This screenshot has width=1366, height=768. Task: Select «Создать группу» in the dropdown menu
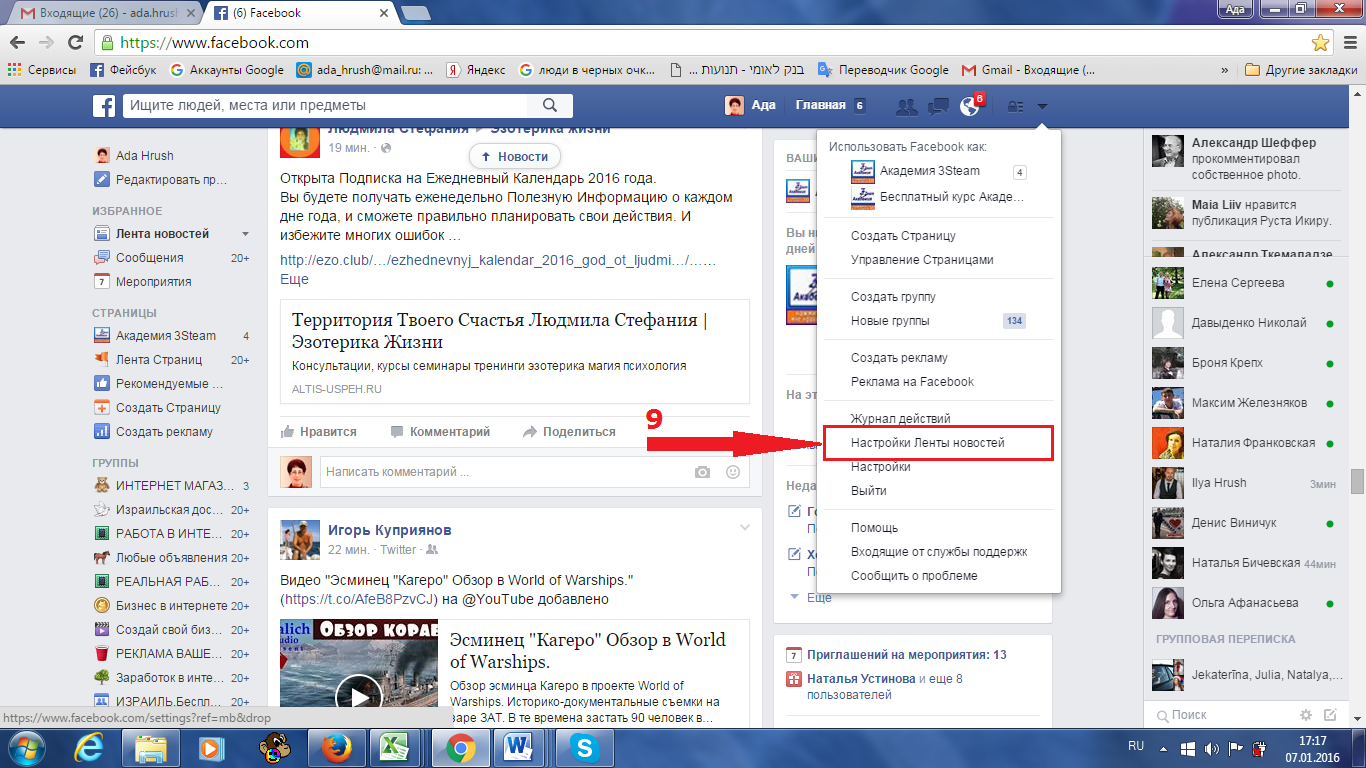(894, 297)
